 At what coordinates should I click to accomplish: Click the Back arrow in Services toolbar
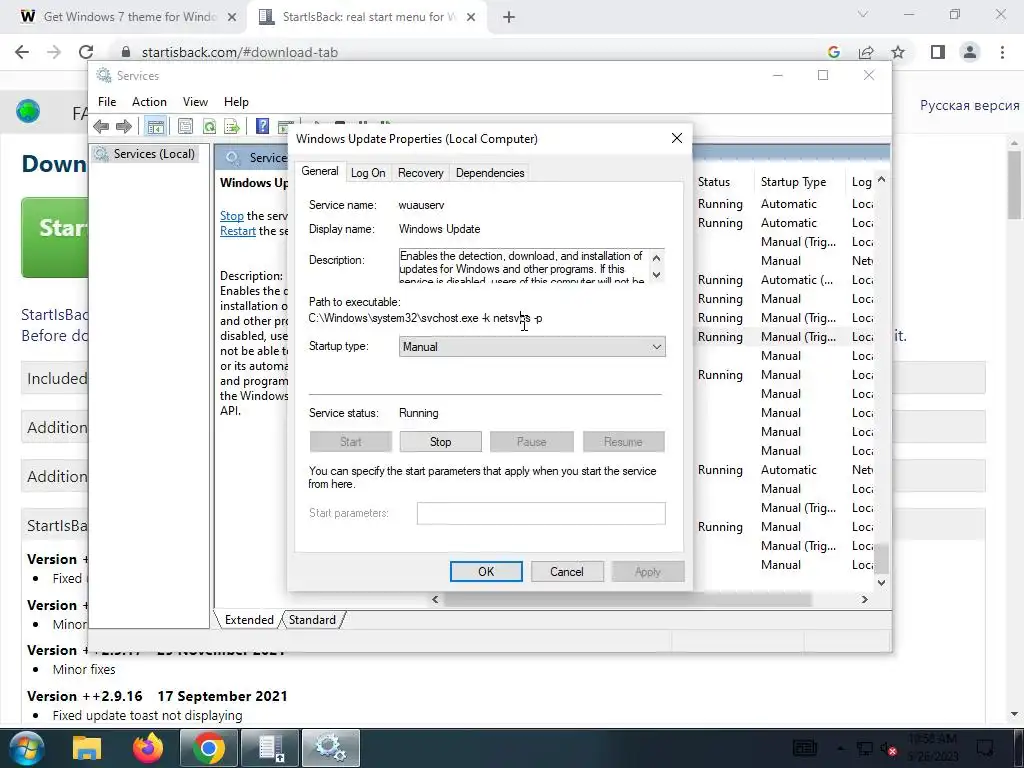pos(101,127)
